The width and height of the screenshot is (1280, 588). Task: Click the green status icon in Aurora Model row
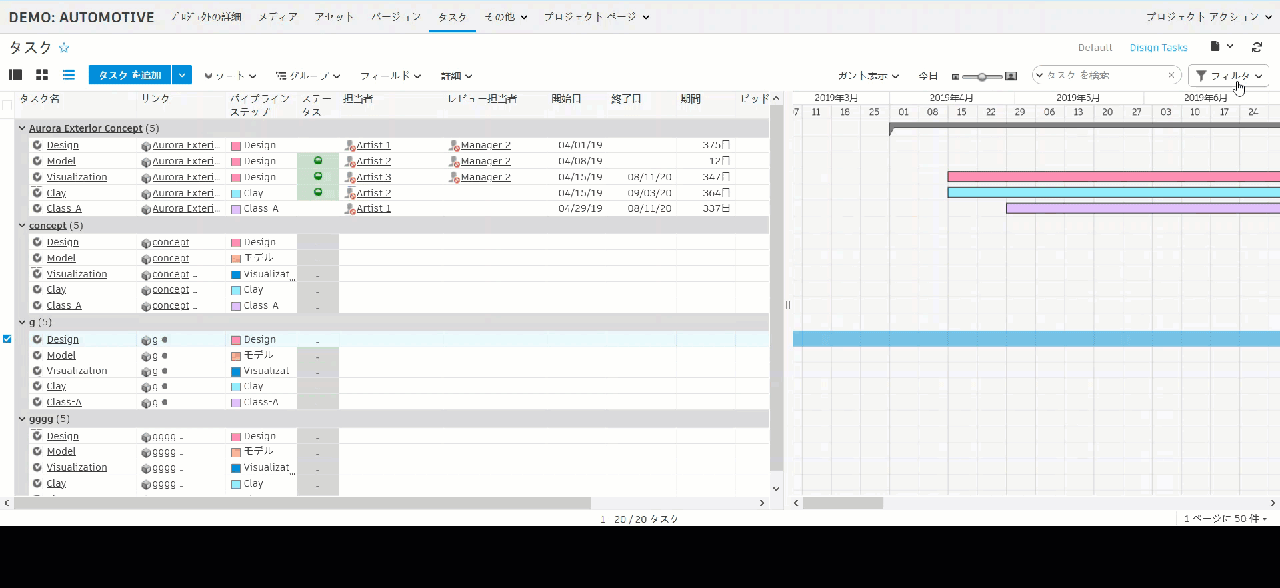(318, 160)
